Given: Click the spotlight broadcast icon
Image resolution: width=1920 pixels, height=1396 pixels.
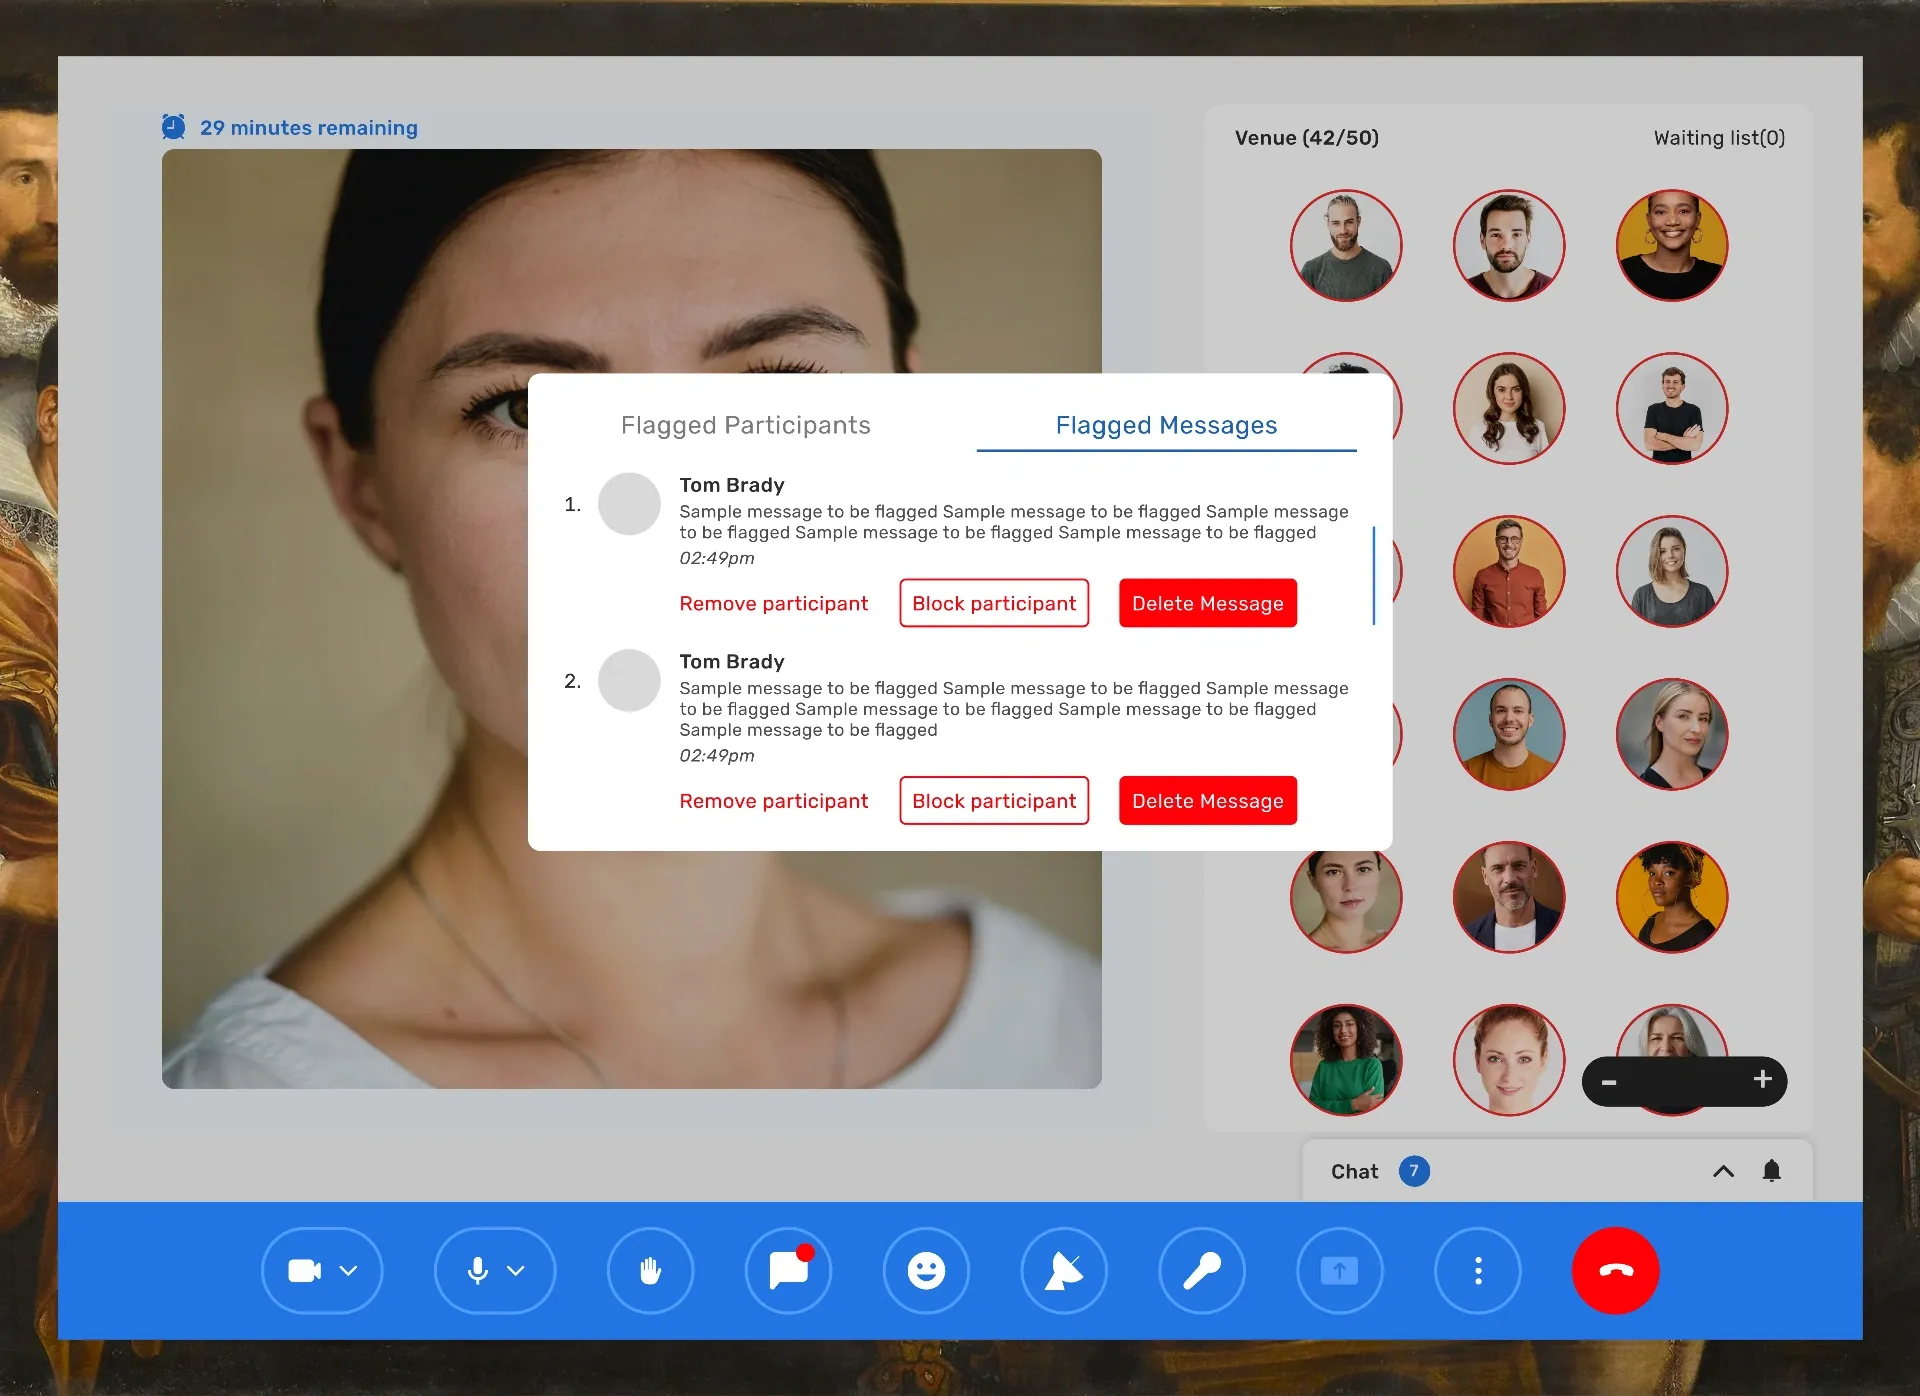Looking at the screenshot, I should coord(1064,1270).
